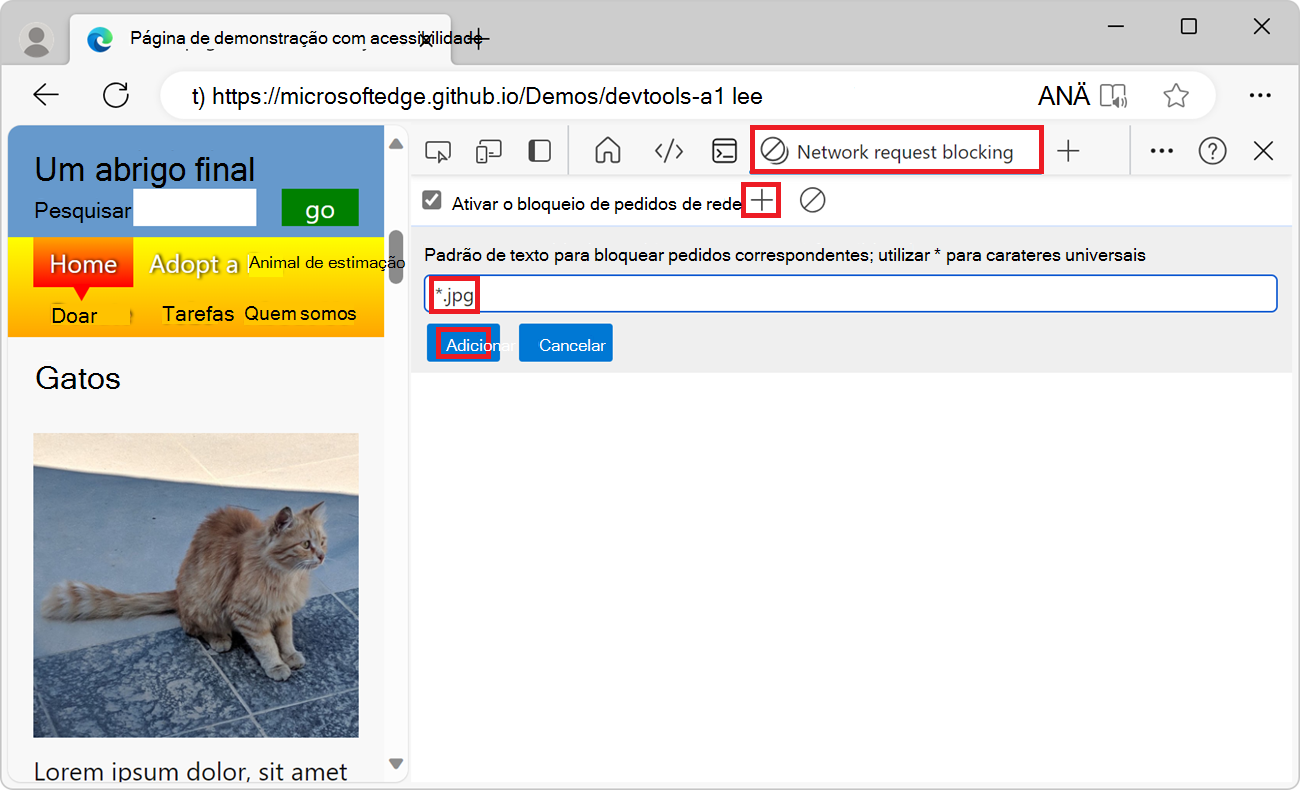Open more DevTools options with the ellipsis
This screenshot has width=1300, height=790.
point(1161,150)
